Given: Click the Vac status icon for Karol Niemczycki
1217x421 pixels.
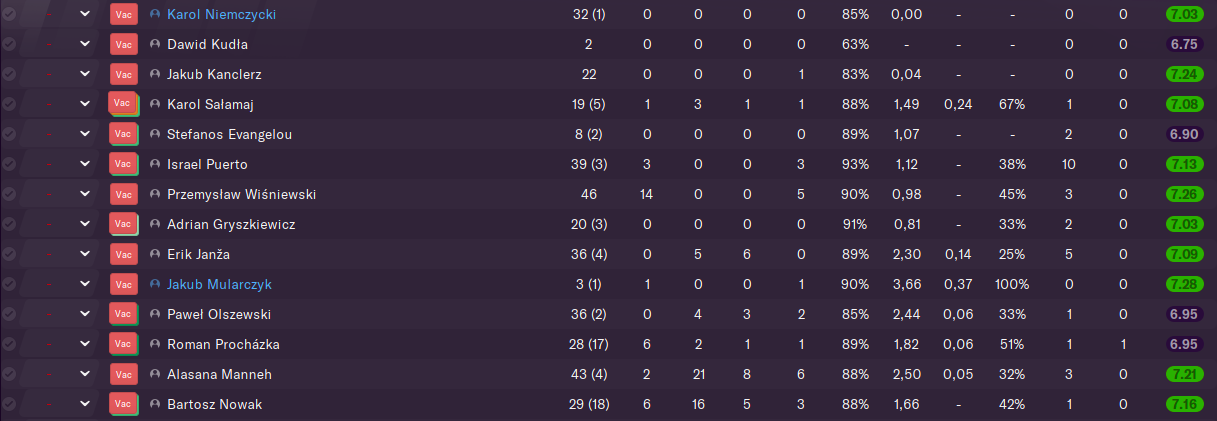Looking at the screenshot, I should click(123, 15).
